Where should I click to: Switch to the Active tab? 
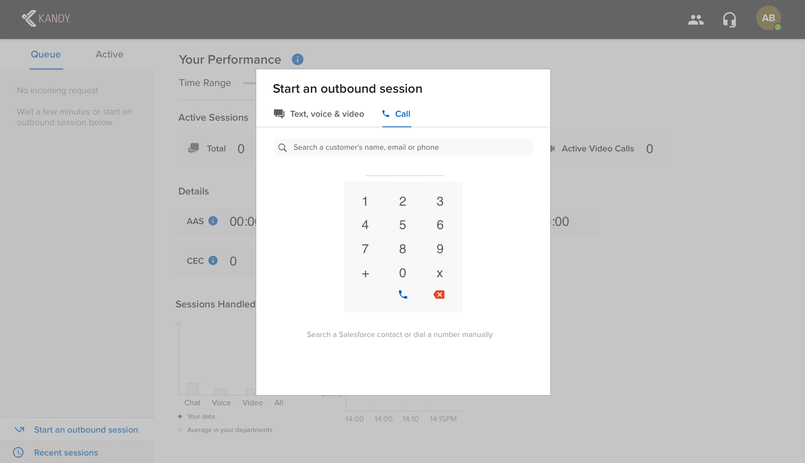tap(109, 54)
